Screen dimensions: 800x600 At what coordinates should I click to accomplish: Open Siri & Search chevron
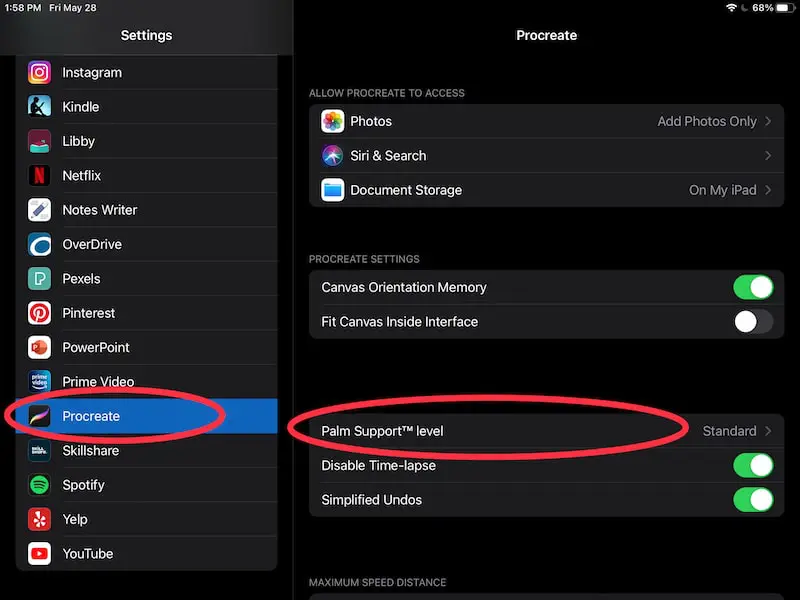[768, 156]
